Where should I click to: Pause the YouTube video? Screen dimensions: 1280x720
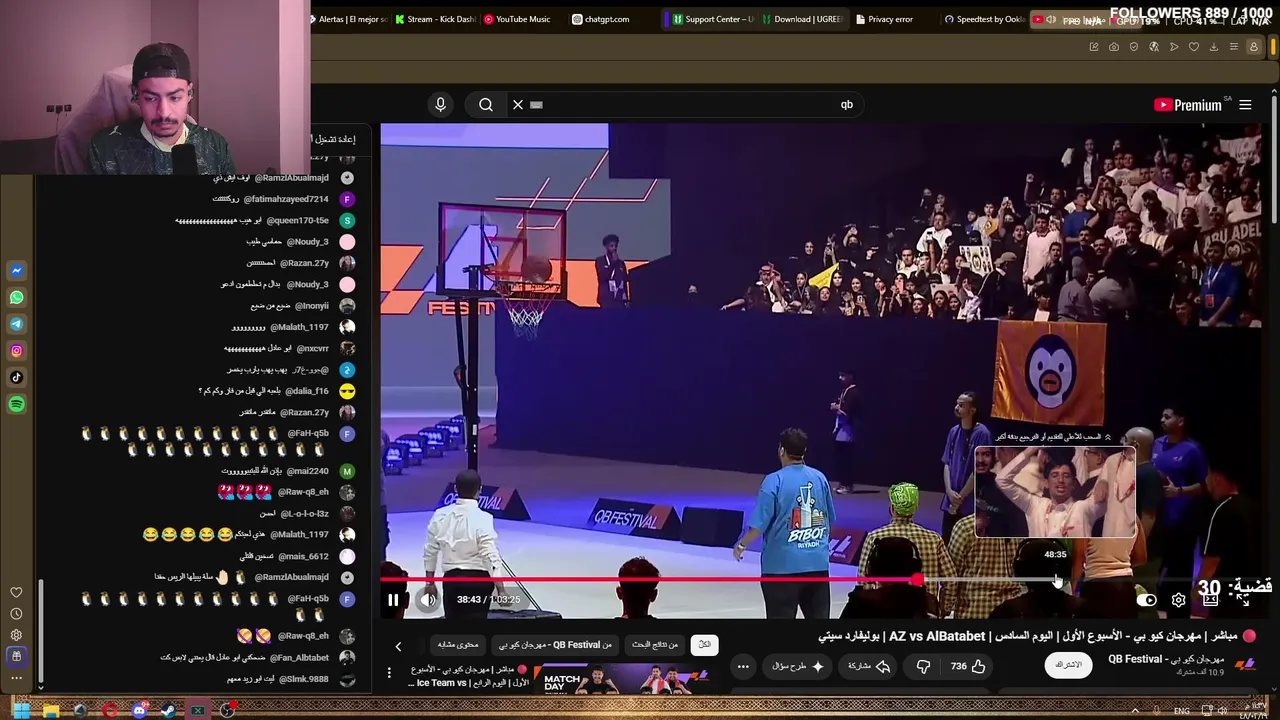pos(393,600)
